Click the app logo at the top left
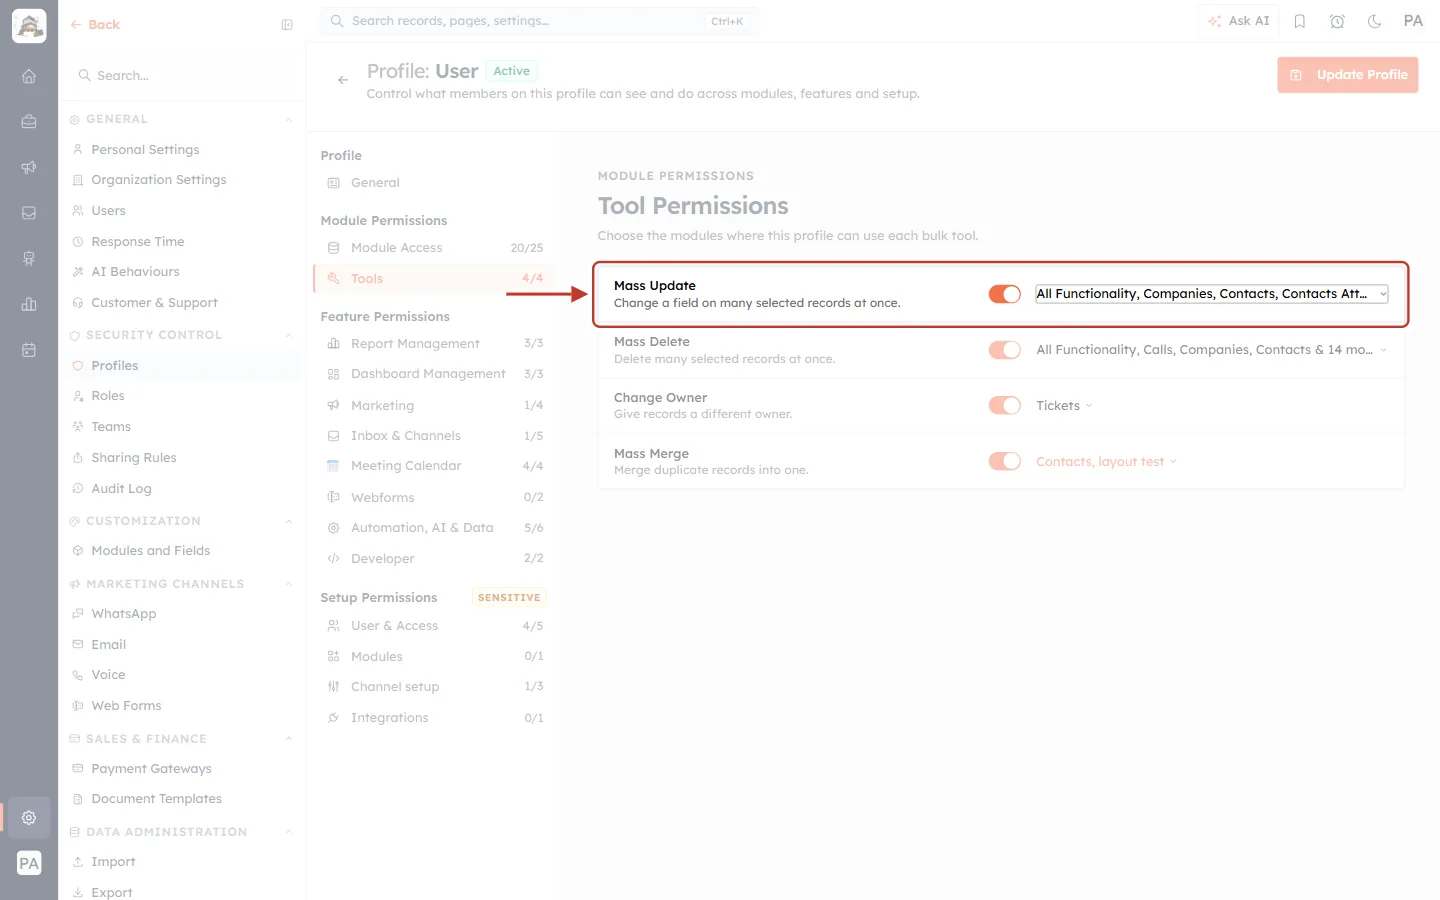Image resolution: width=1440 pixels, height=900 pixels. 29,26
